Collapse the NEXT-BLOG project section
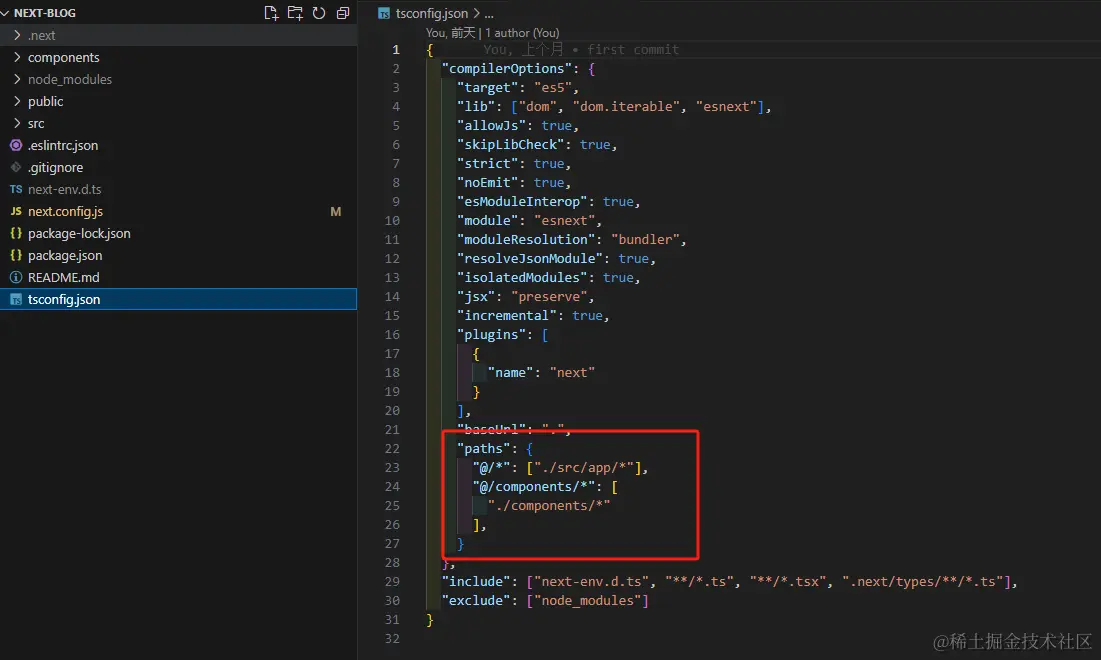Screen dimensions: 1101x660 coord(6,13)
